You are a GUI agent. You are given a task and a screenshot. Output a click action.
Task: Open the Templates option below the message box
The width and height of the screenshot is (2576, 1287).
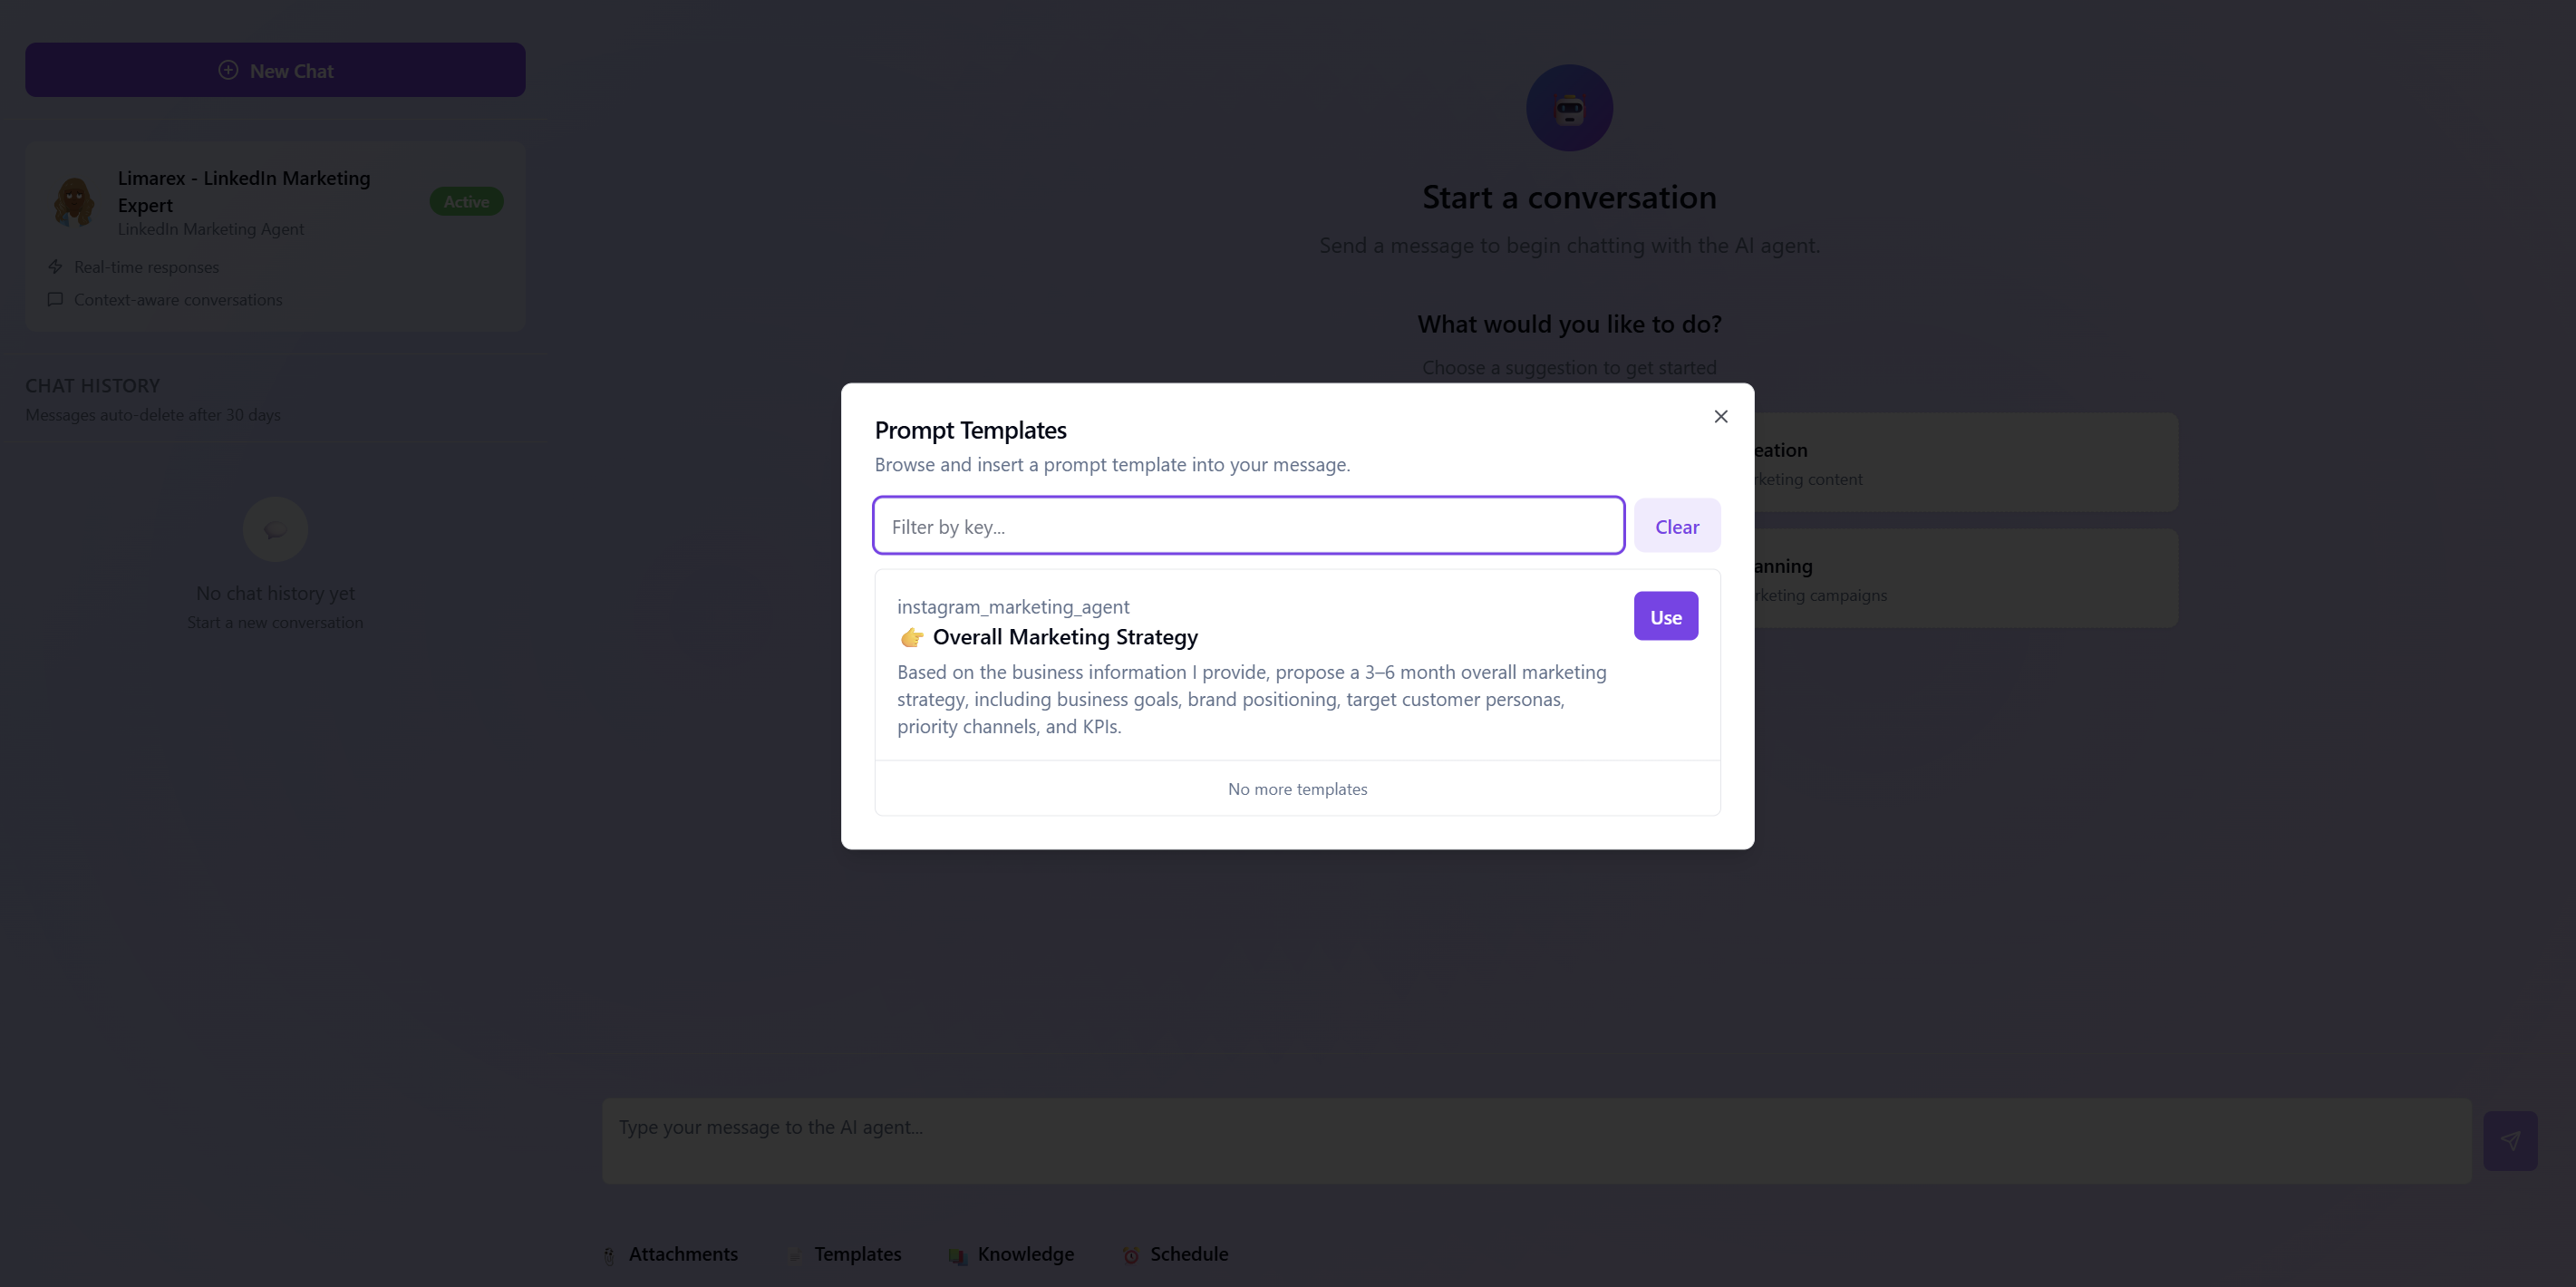[x=856, y=1254]
